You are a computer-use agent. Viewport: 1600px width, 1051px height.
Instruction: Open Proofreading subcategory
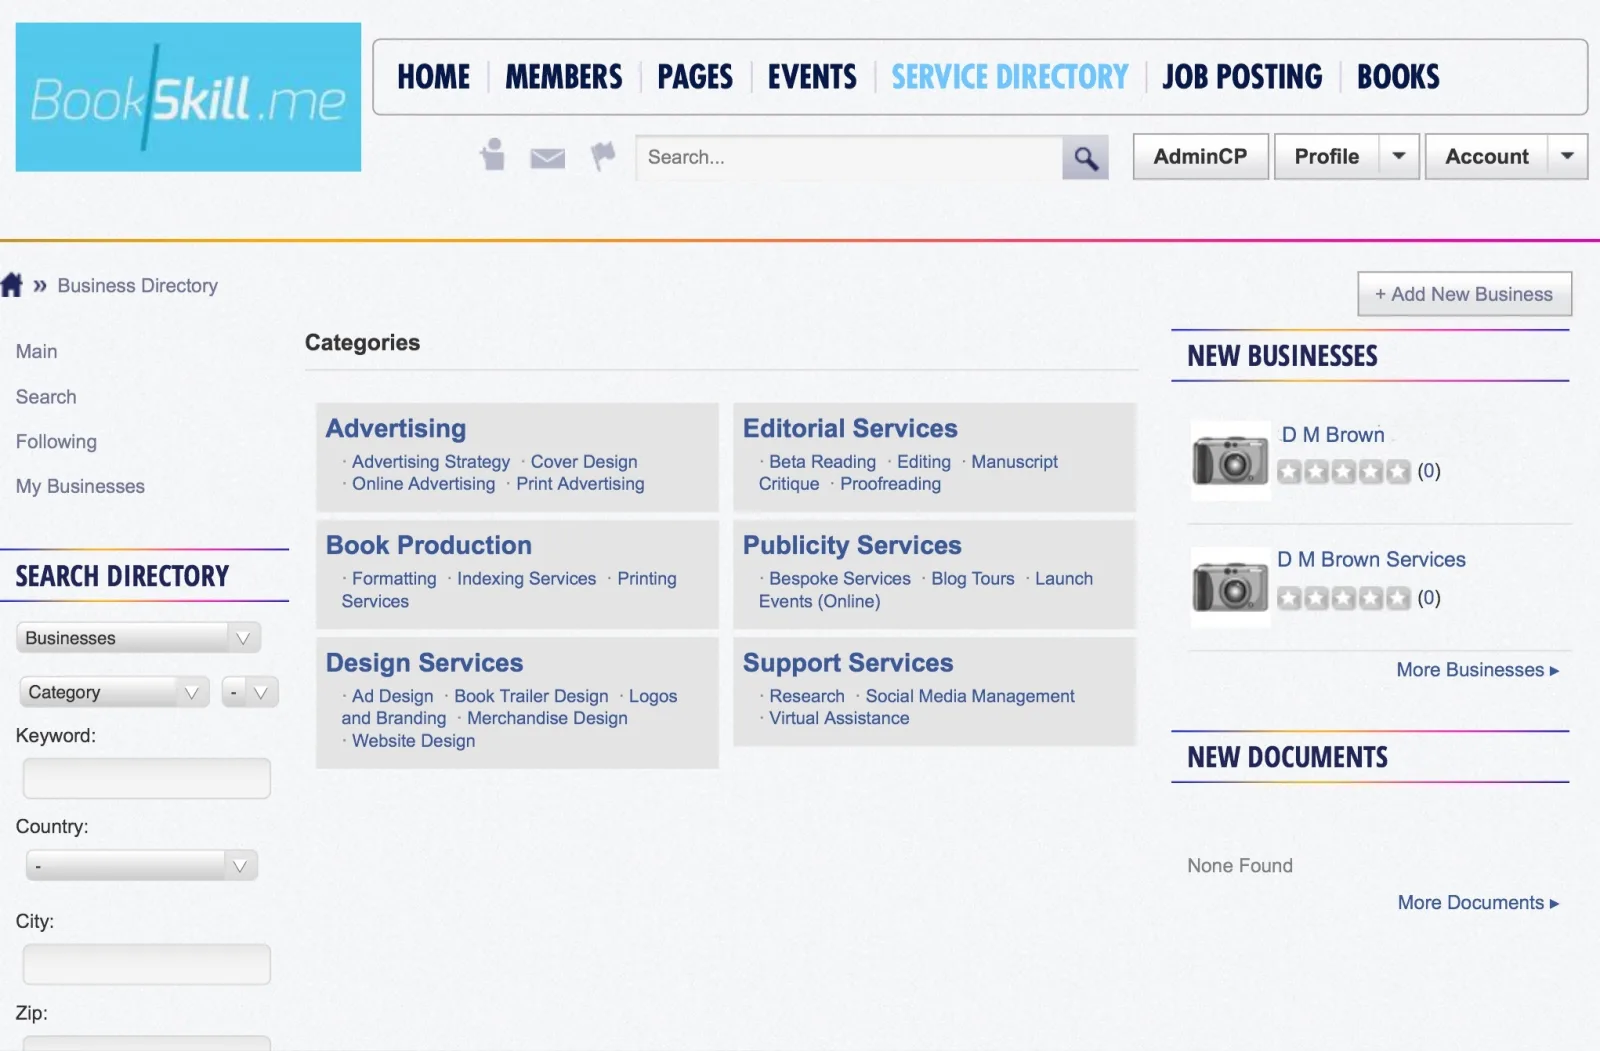pyautogui.click(x=890, y=484)
